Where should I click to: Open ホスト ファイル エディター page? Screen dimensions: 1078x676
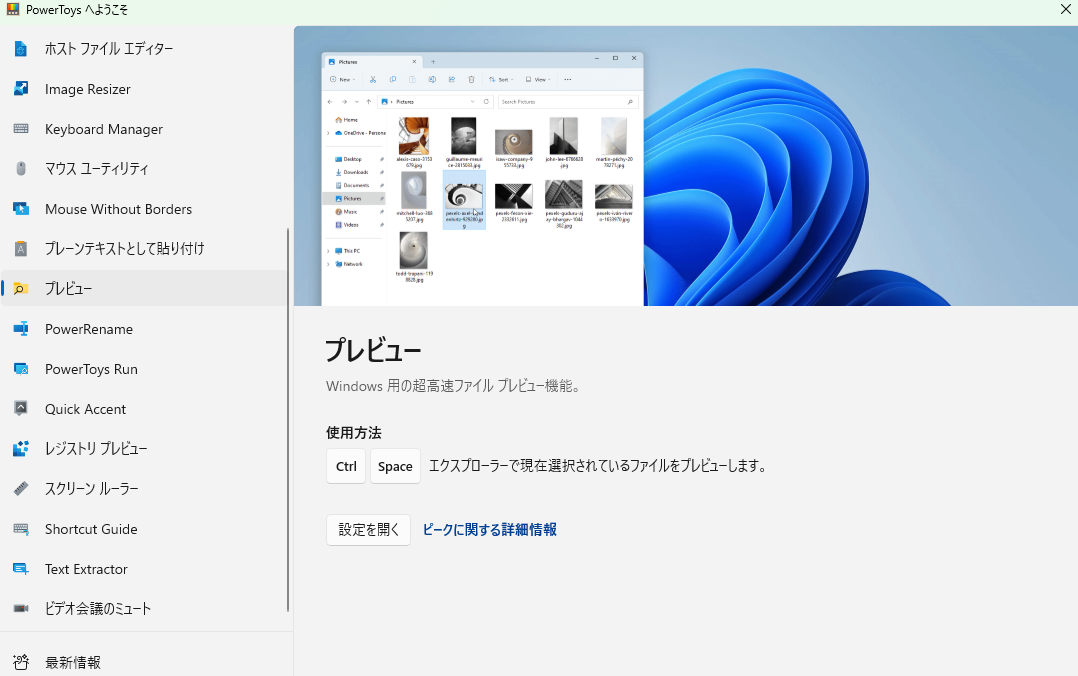pos(144,49)
